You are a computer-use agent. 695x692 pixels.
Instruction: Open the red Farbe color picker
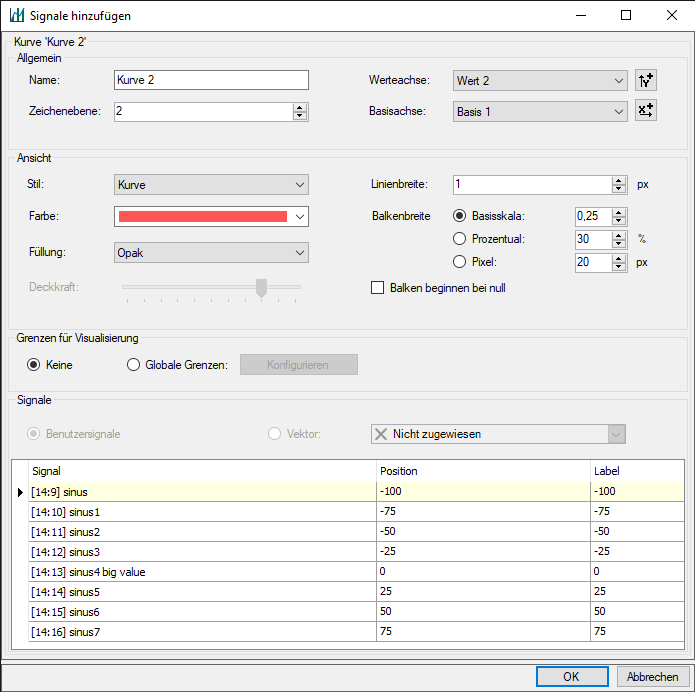coord(211,216)
